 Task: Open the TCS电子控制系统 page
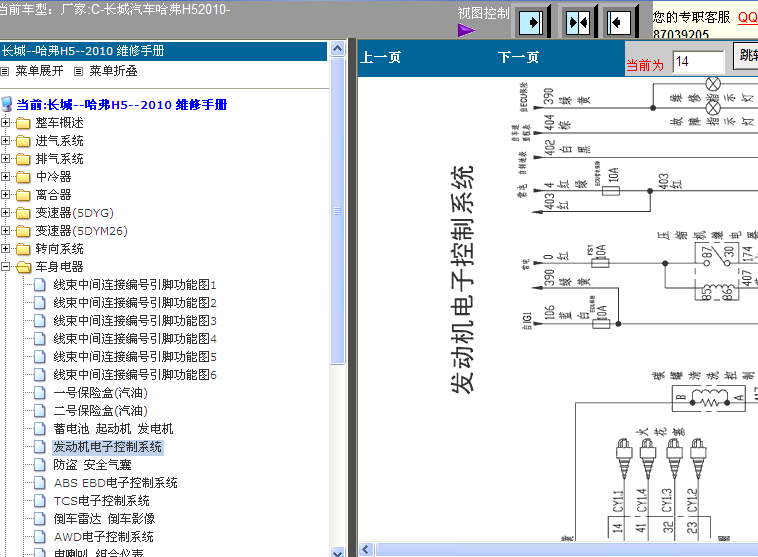click(x=102, y=501)
